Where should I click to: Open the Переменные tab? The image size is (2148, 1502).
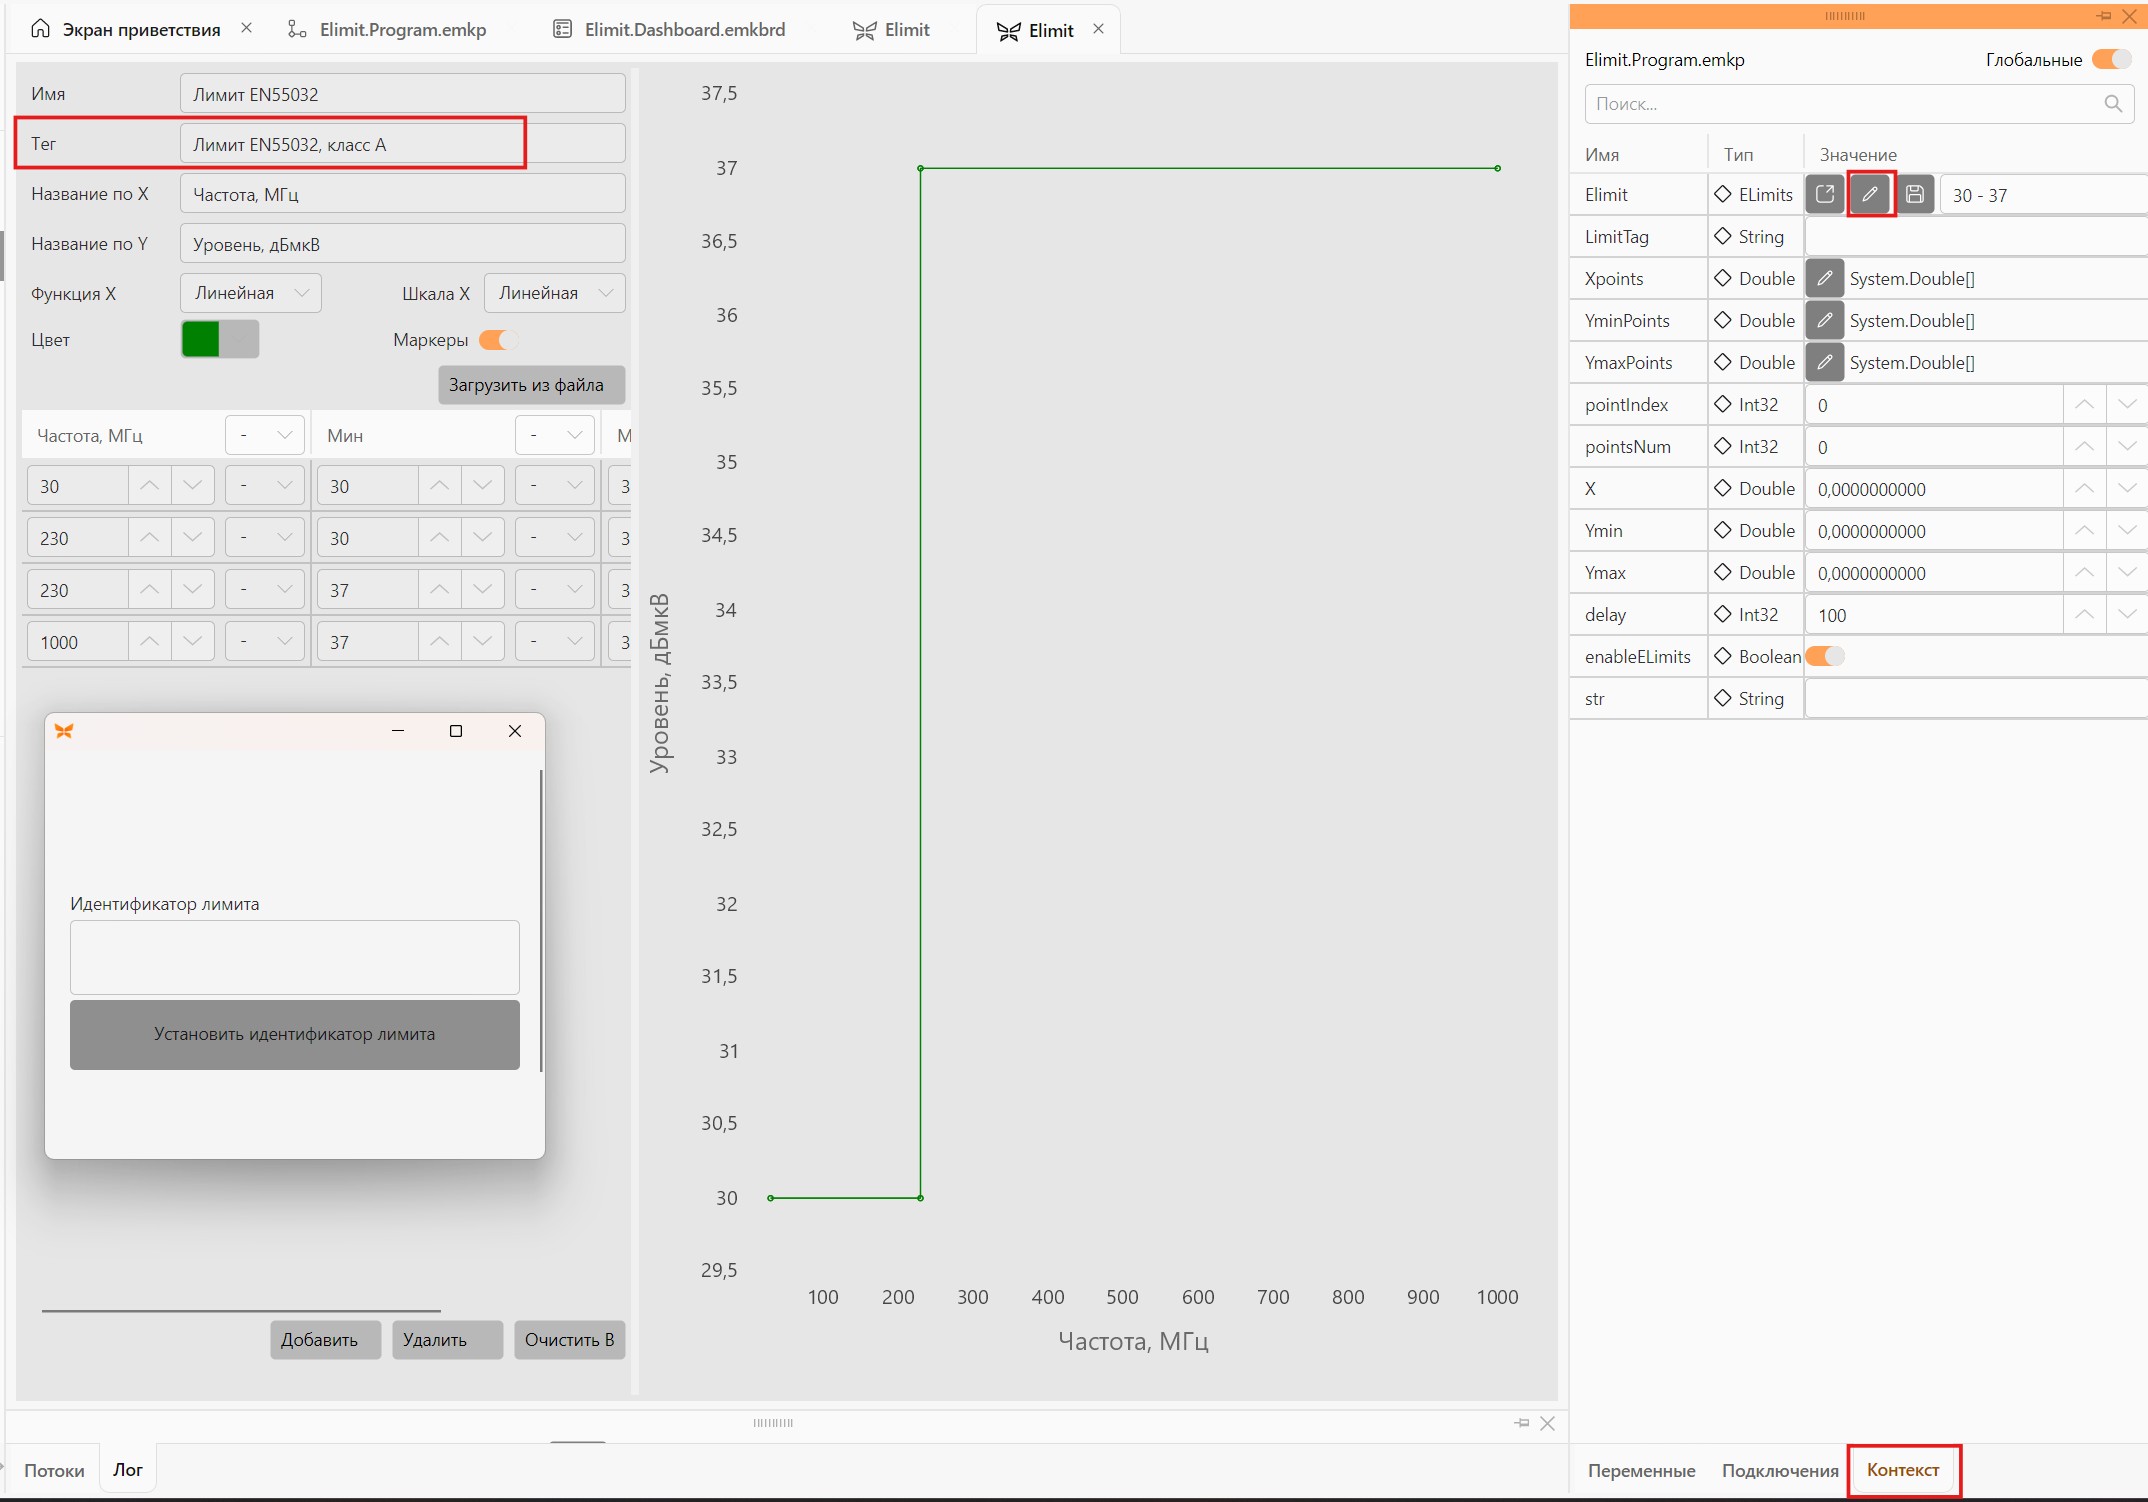pyautogui.click(x=1641, y=1470)
